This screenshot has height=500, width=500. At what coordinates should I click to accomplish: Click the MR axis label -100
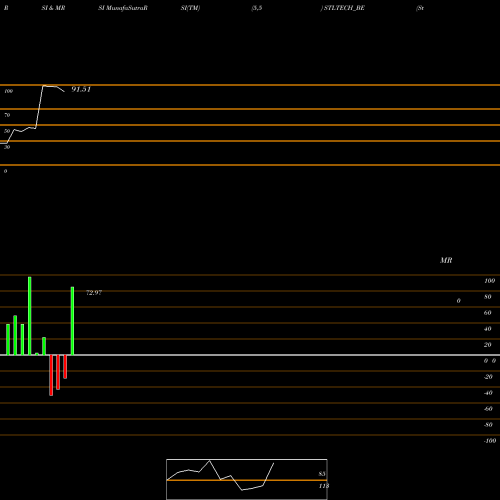[490, 441]
